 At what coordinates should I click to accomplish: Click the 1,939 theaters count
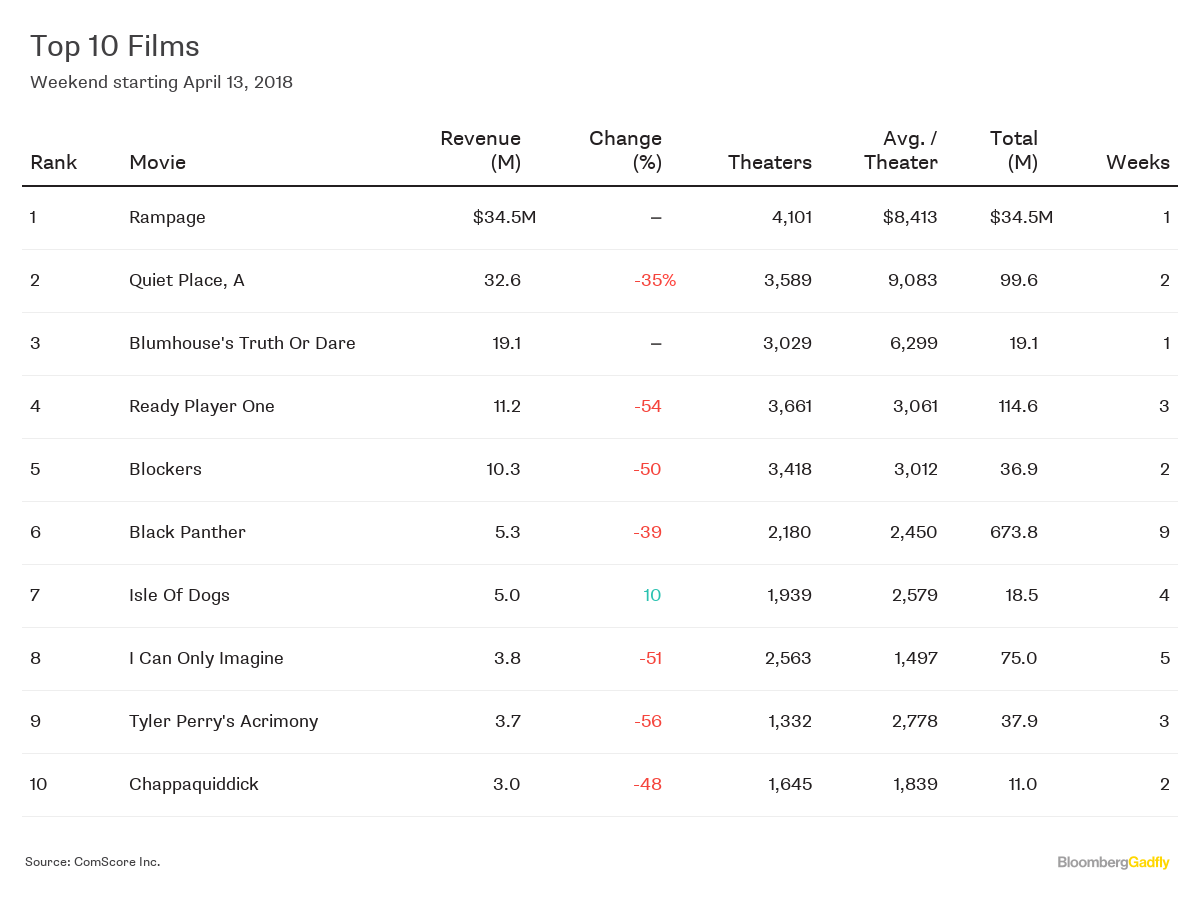(x=790, y=595)
